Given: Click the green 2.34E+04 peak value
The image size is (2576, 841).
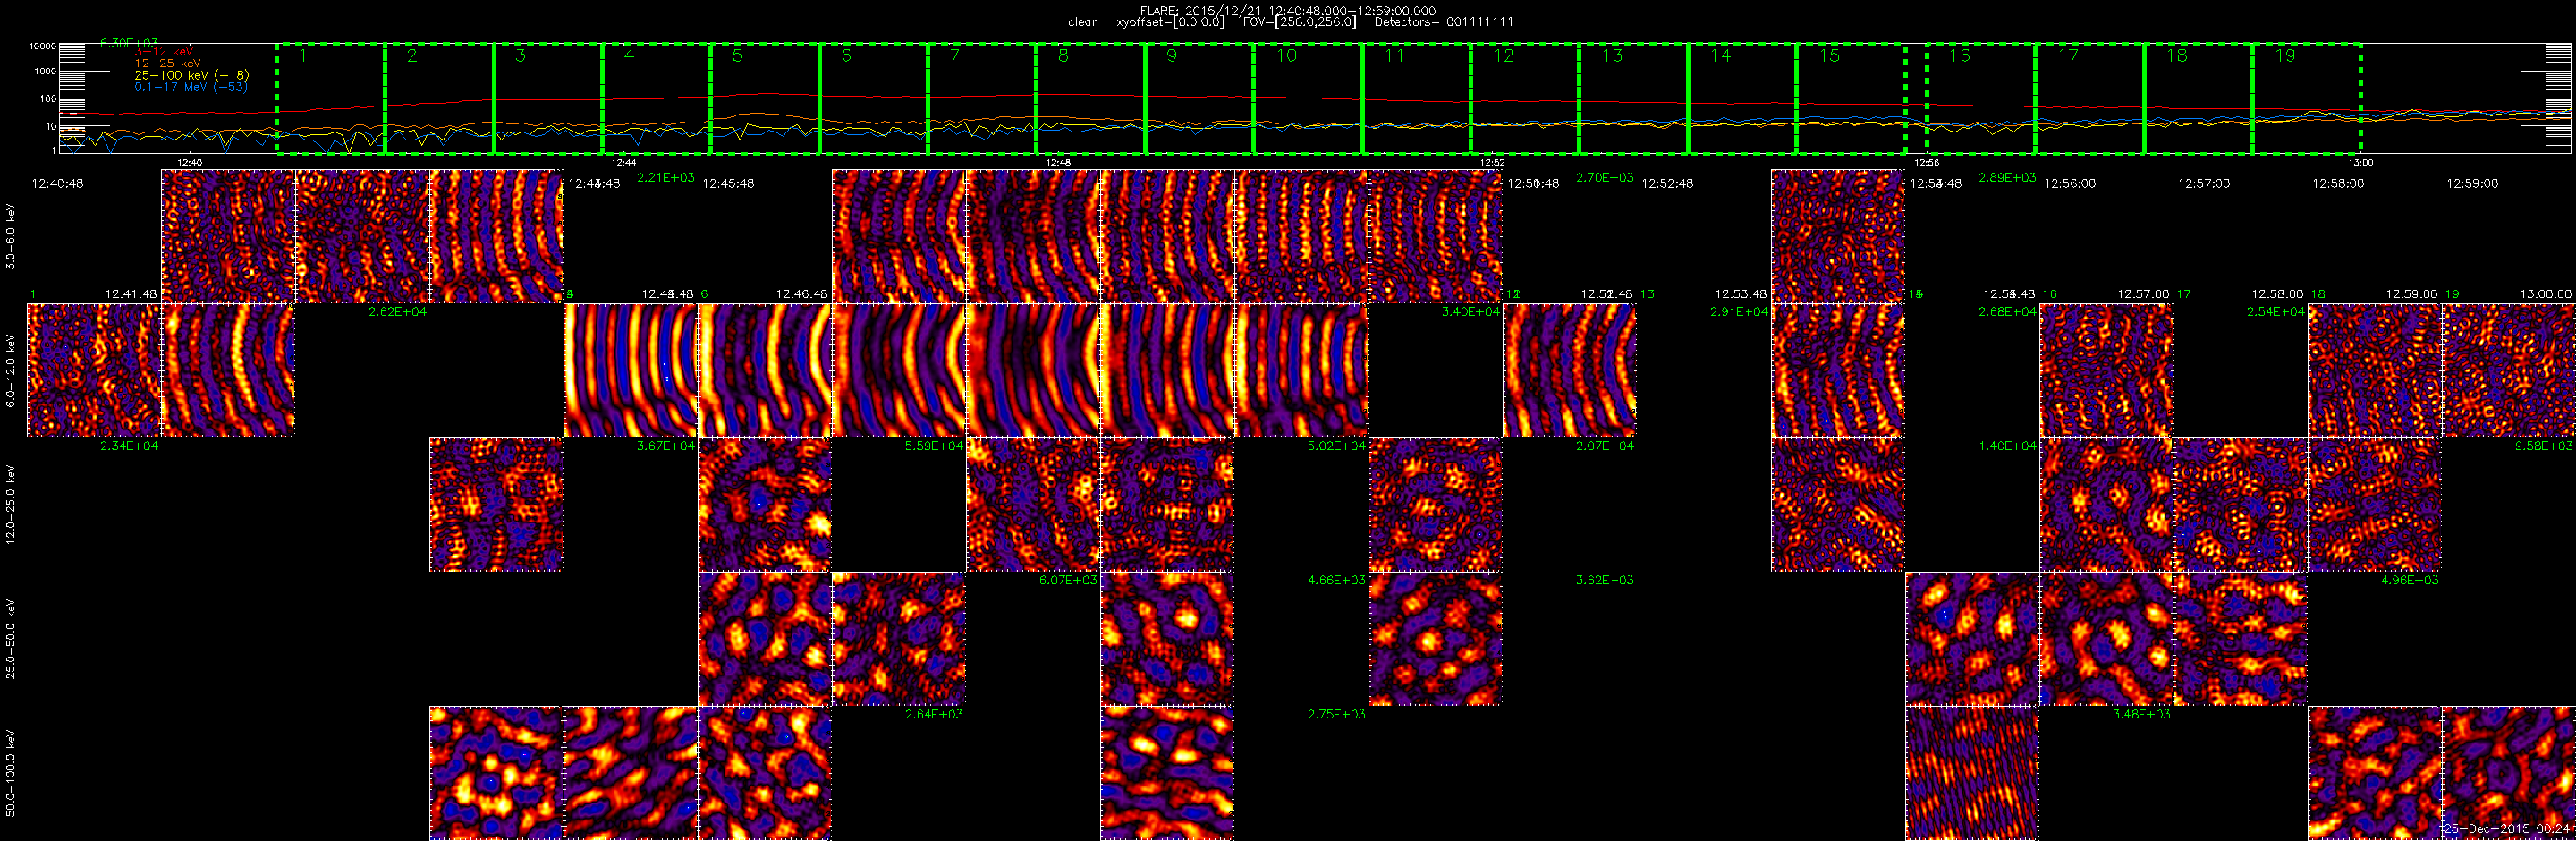Looking at the screenshot, I should click(129, 446).
